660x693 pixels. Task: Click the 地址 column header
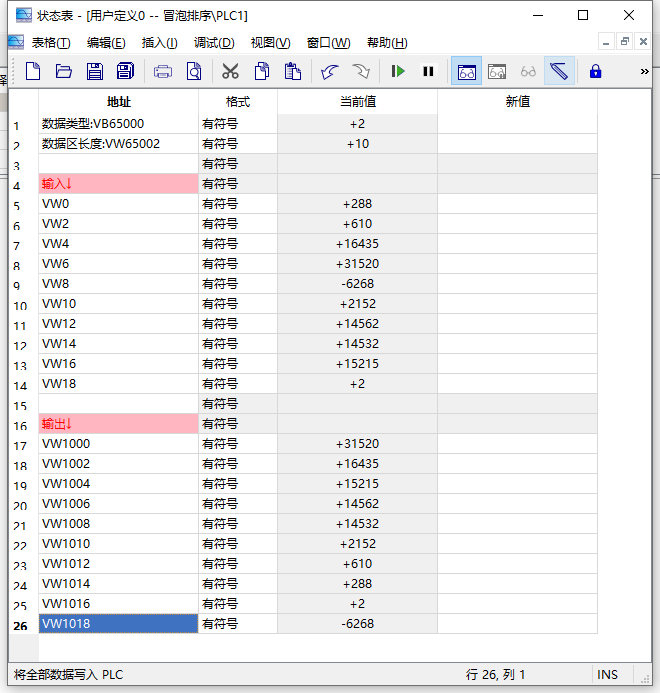[x=118, y=102]
